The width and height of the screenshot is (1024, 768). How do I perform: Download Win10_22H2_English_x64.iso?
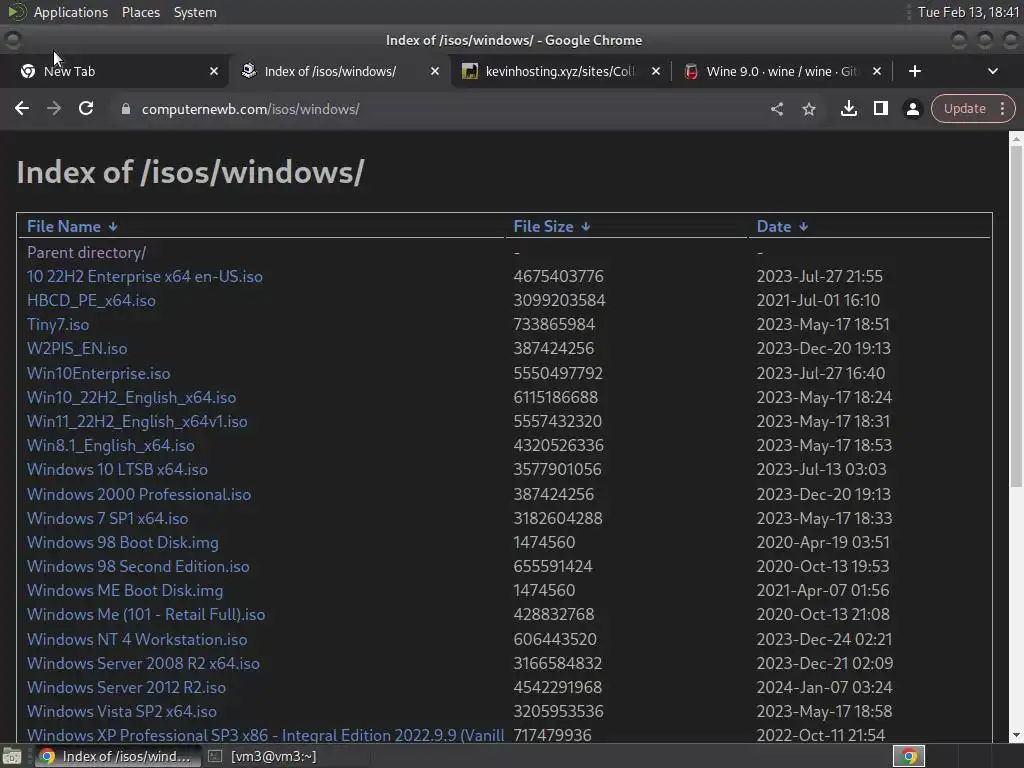point(131,397)
